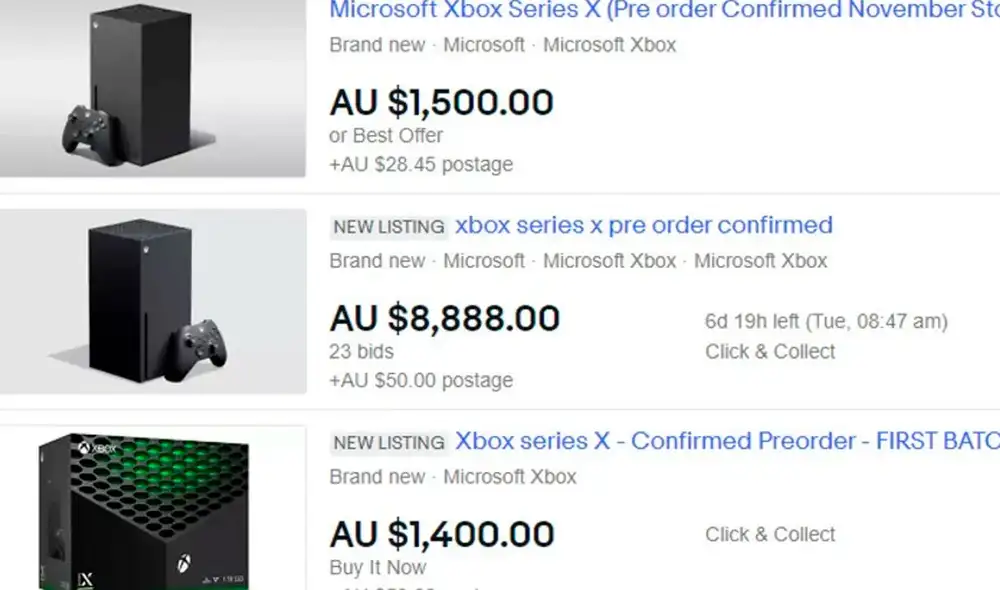The image size is (1000, 590).
Task: Click the AU $1,400.00 price text
Action: tap(441, 533)
